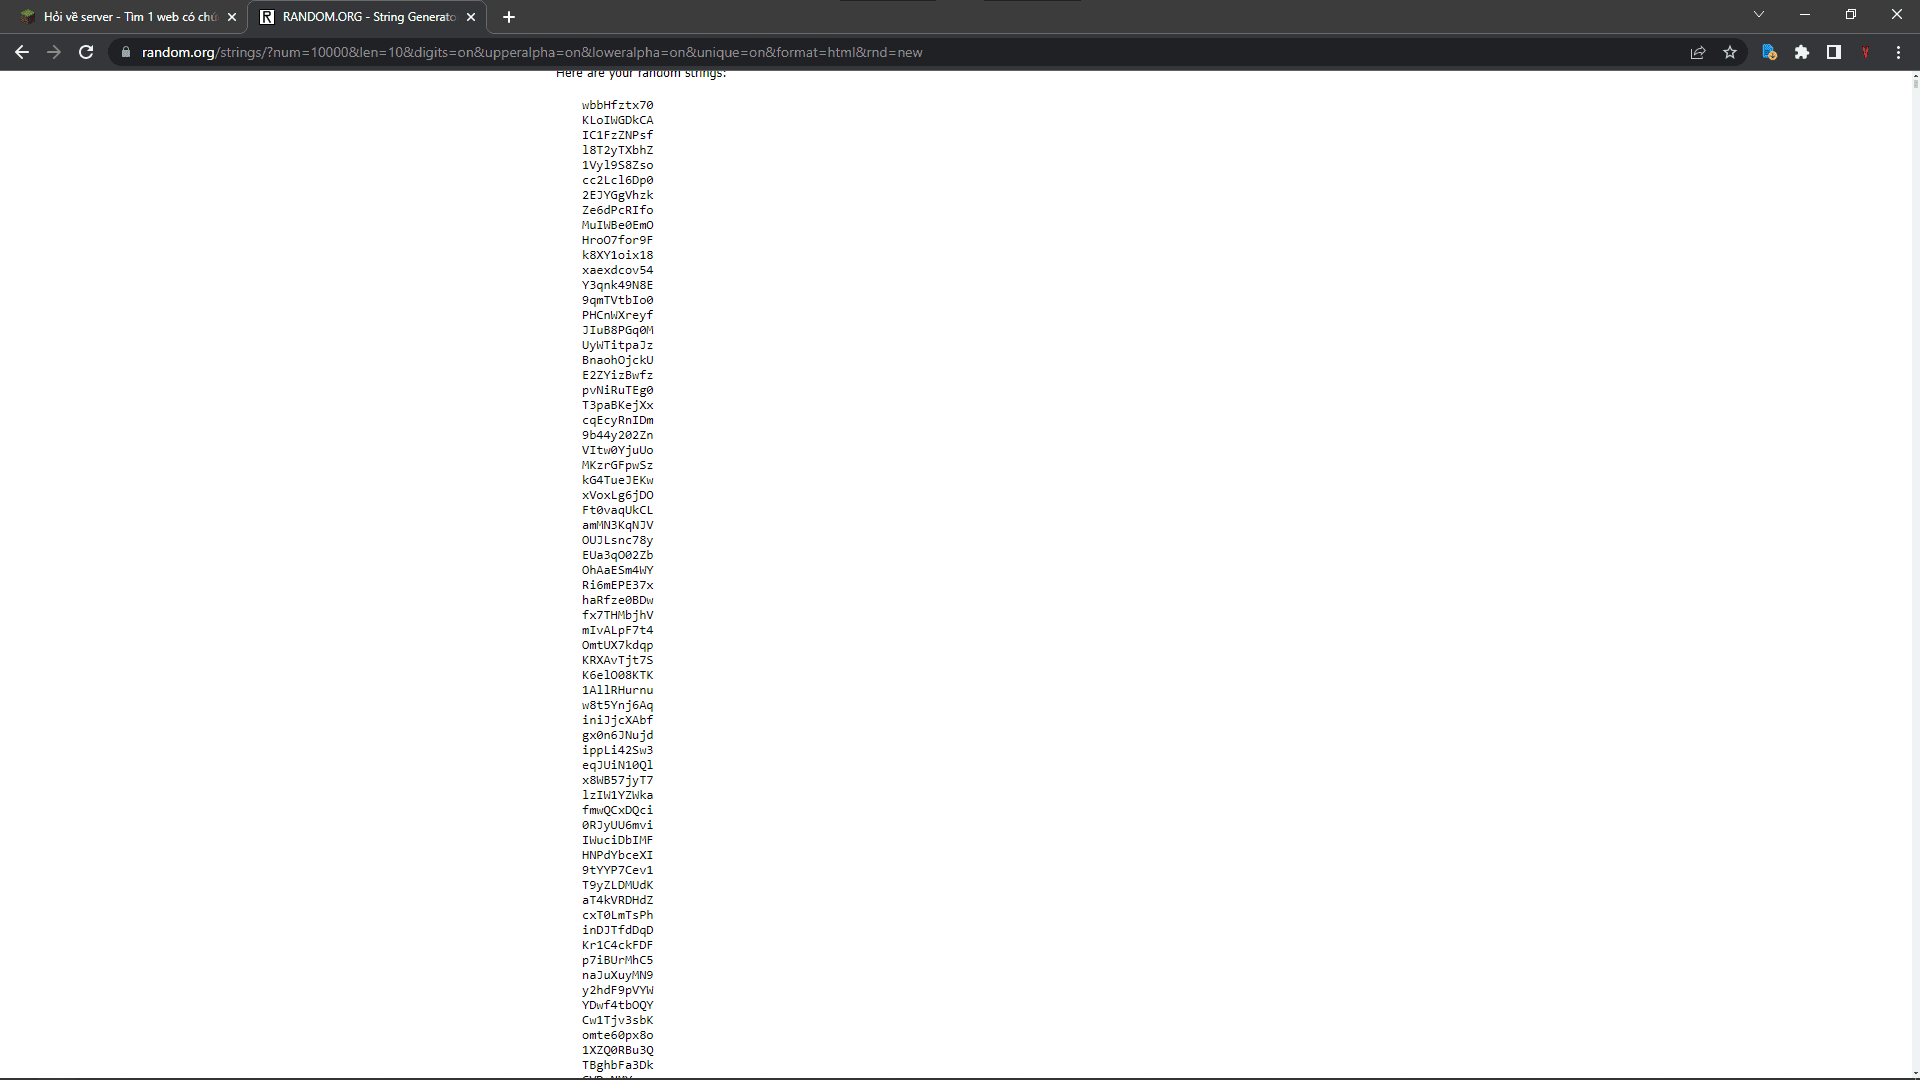Image resolution: width=1920 pixels, height=1080 pixels.
Task: Reload the random.org page
Action: [86, 52]
